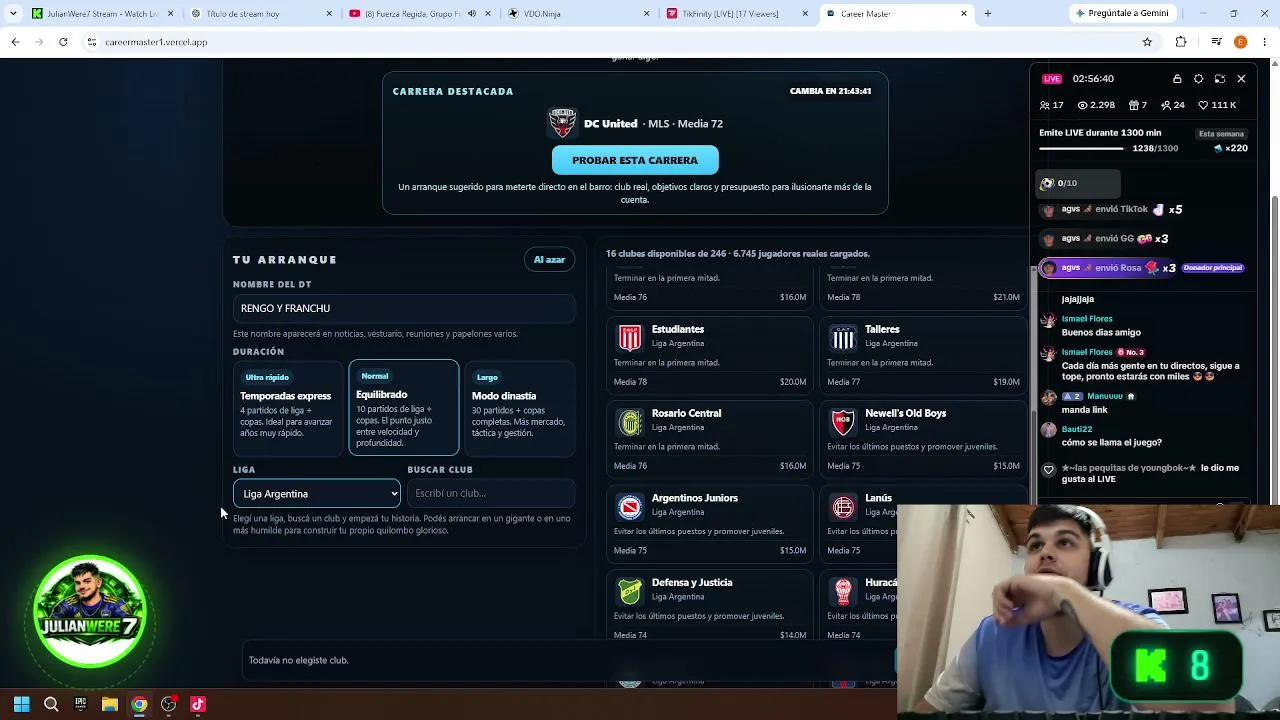Open the Chrome media controls menu
Viewport: 1280px width, 720px height.
point(1216,42)
